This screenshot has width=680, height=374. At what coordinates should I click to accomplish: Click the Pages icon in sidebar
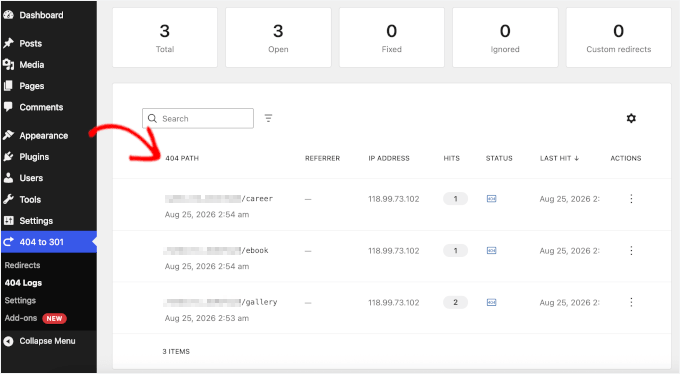pyautogui.click(x=8, y=86)
